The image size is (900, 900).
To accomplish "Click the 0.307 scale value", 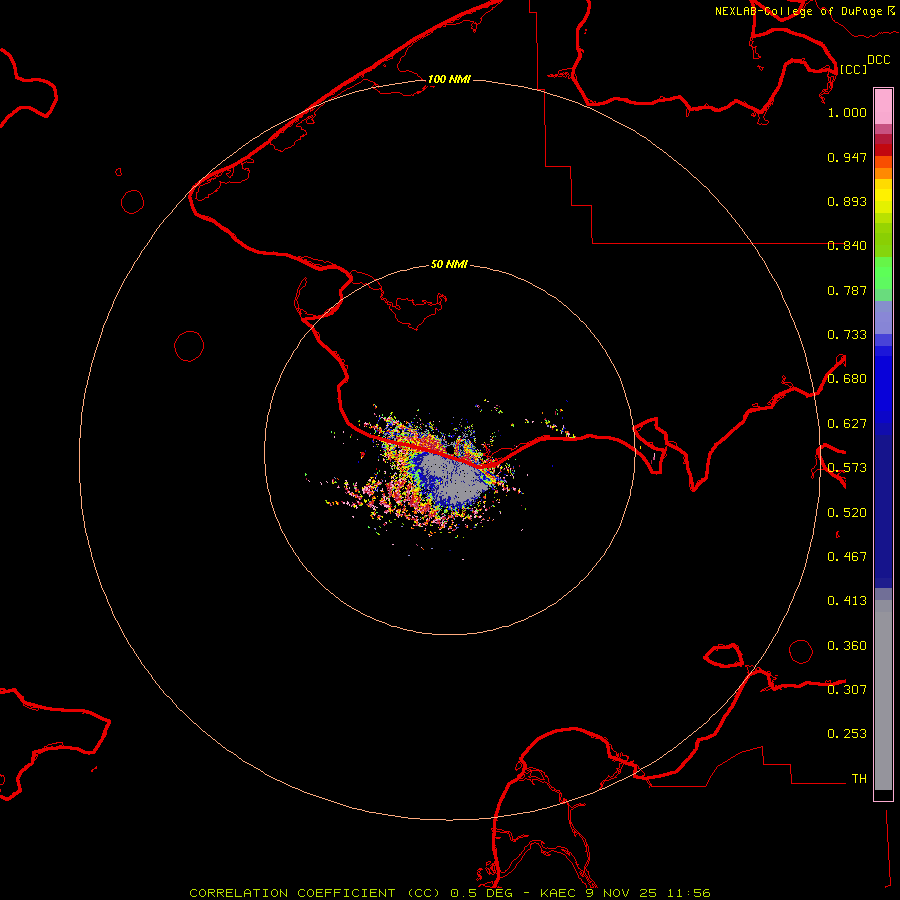I will point(847,689).
